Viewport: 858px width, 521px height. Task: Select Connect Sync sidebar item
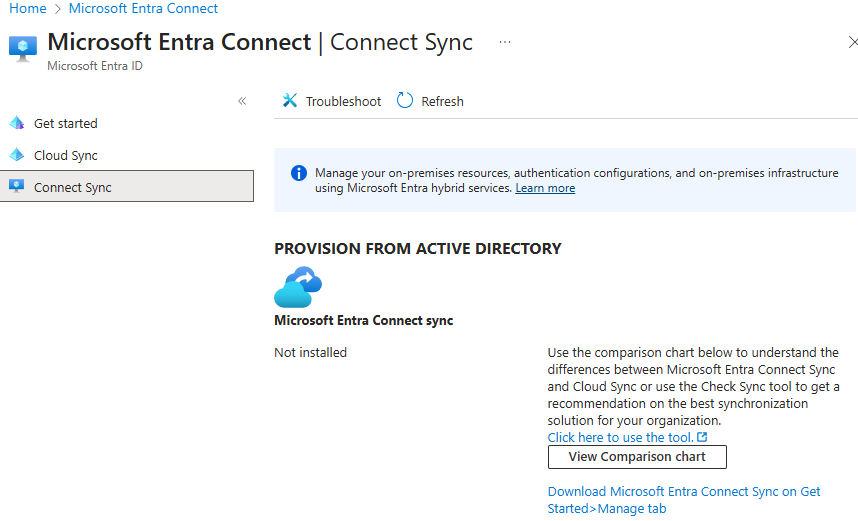pos(127,187)
